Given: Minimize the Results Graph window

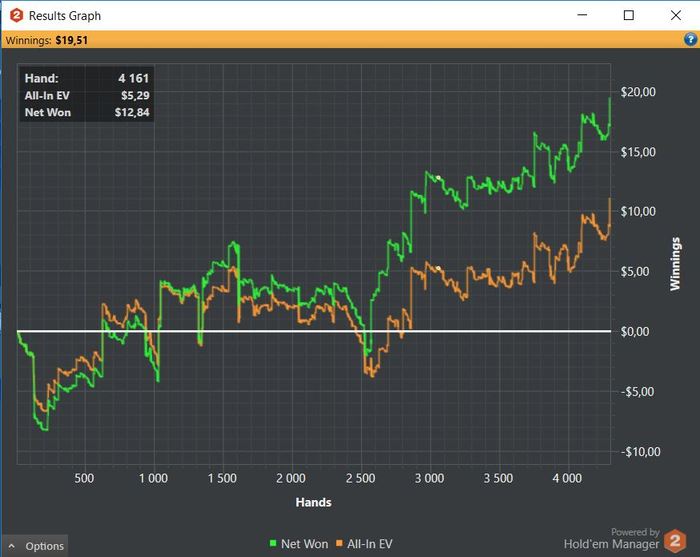Looking at the screenshot, I should 582,15.
